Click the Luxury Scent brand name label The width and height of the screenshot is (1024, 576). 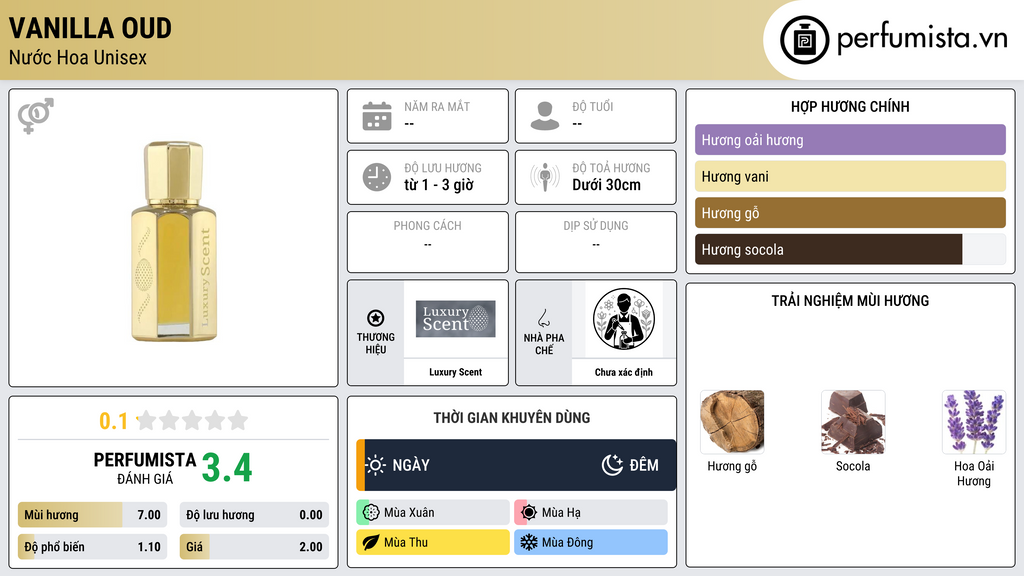tap(455, 372)
